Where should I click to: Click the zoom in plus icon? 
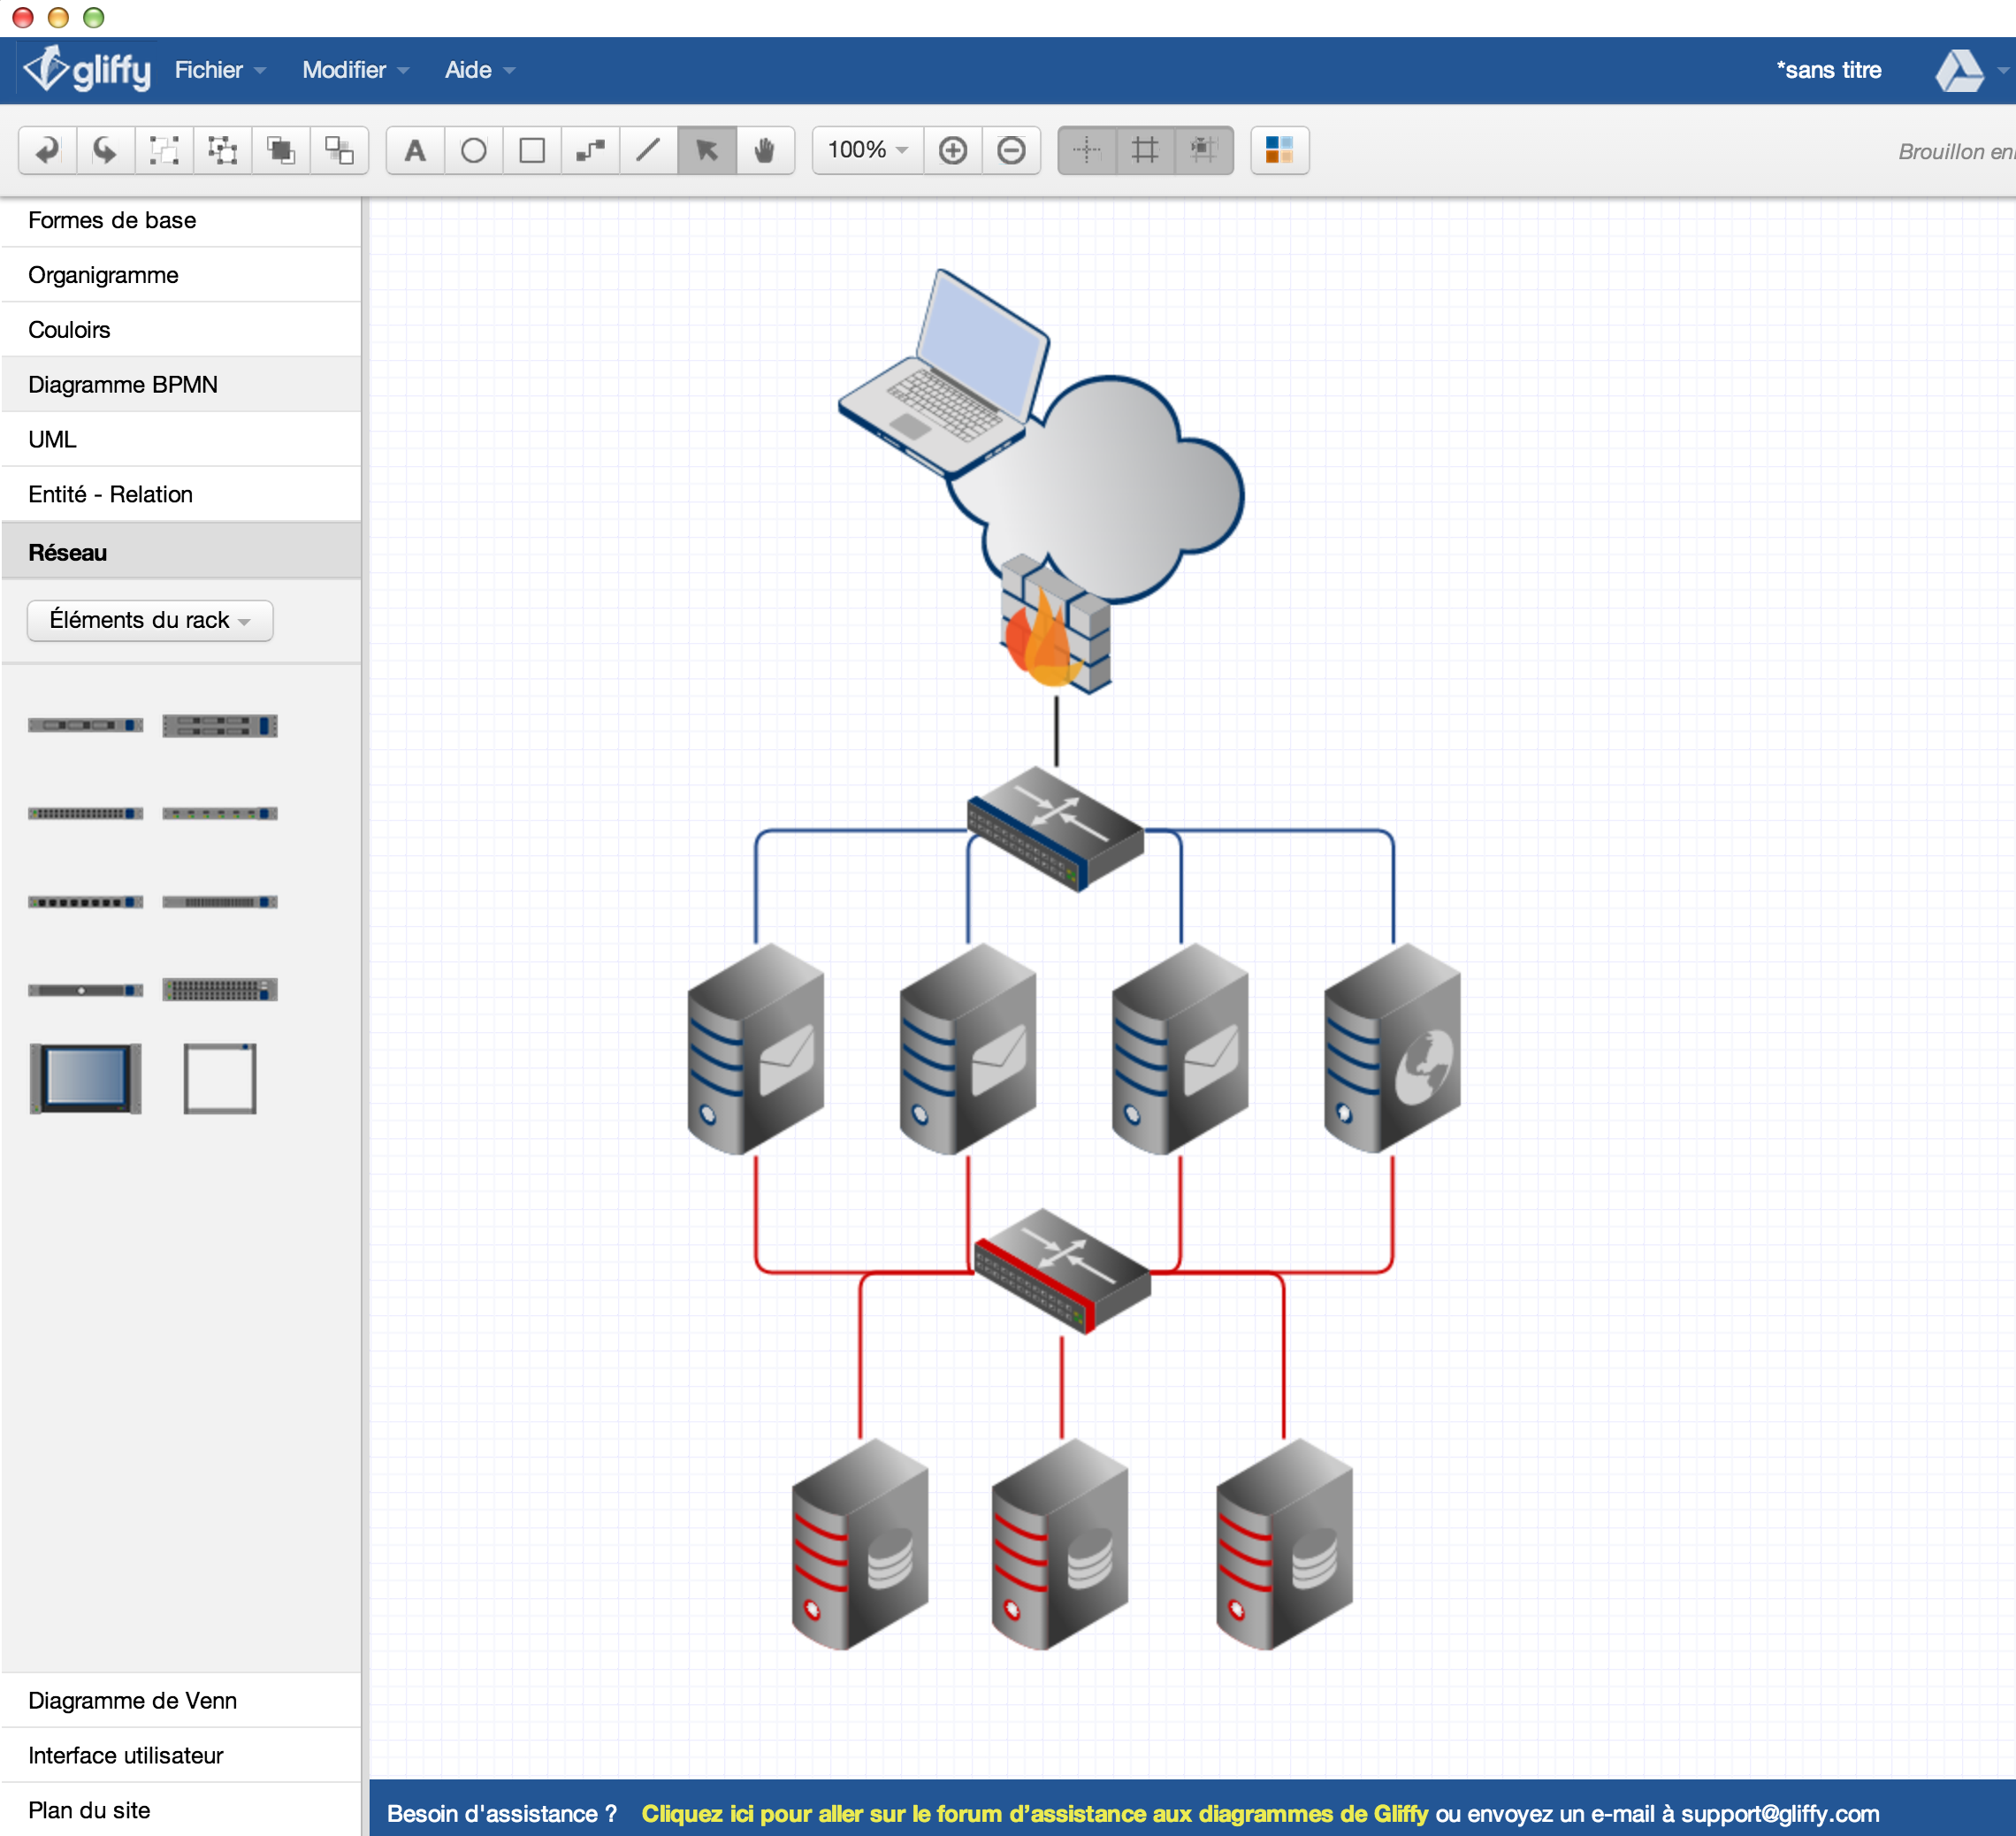(952, 151)
